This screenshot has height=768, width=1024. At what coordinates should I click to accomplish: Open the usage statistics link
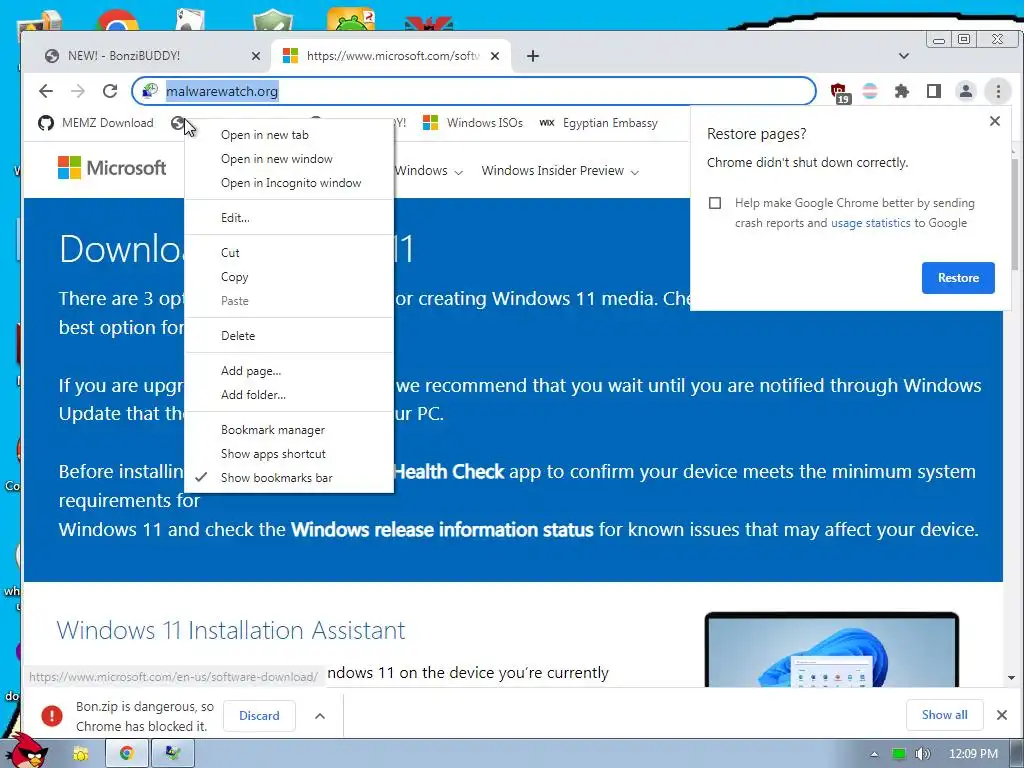(x=870, y=223)
